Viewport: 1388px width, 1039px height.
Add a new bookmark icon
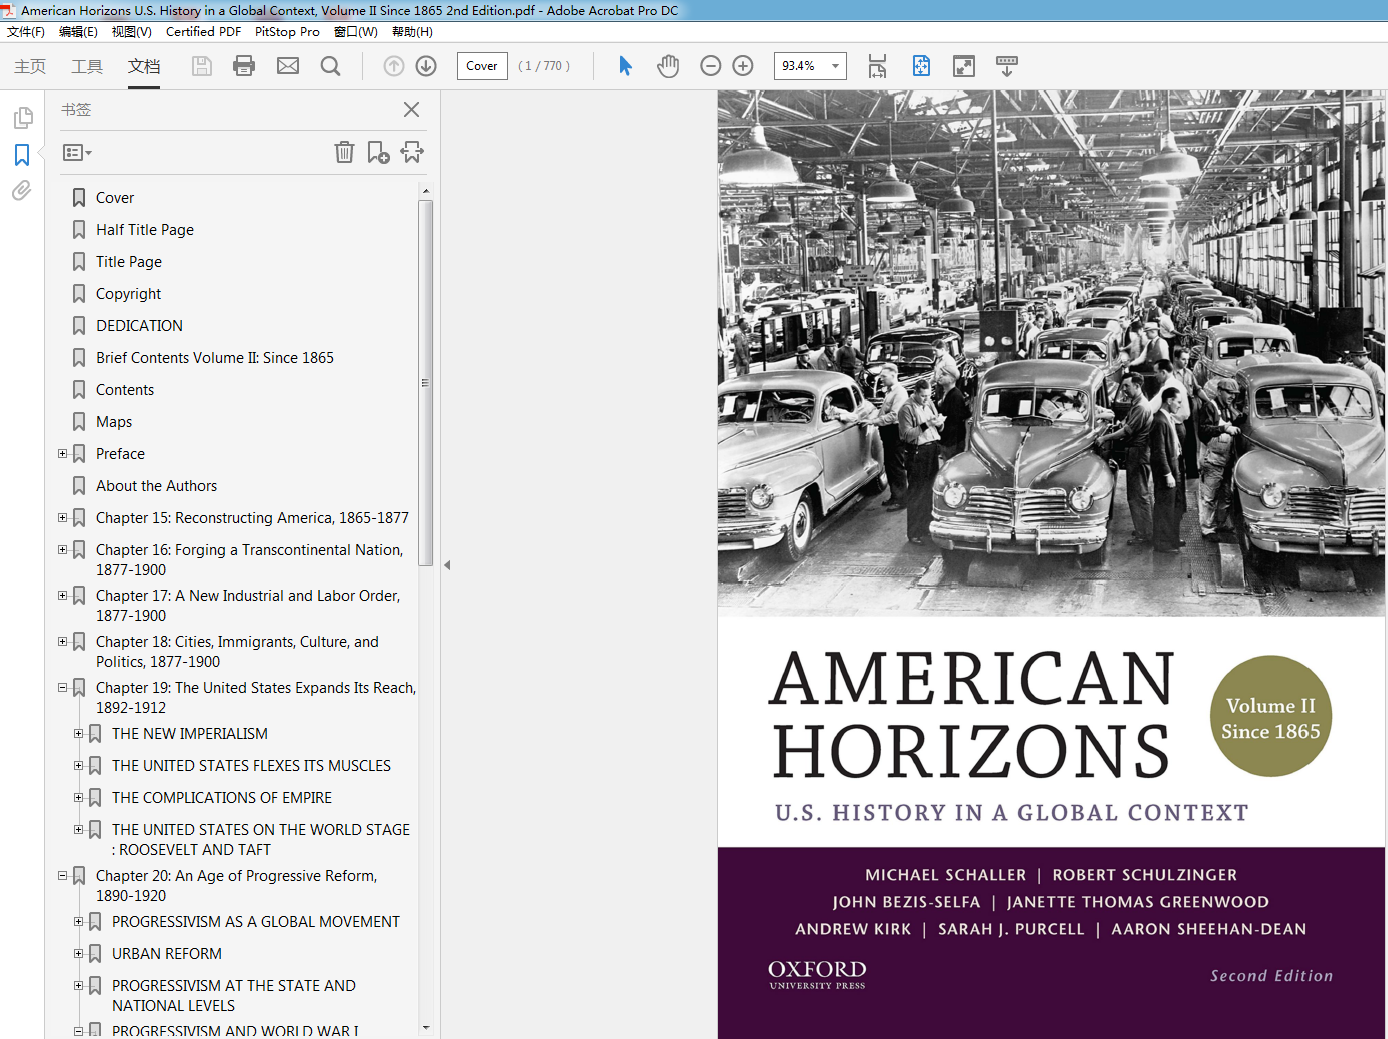[378, 152]
